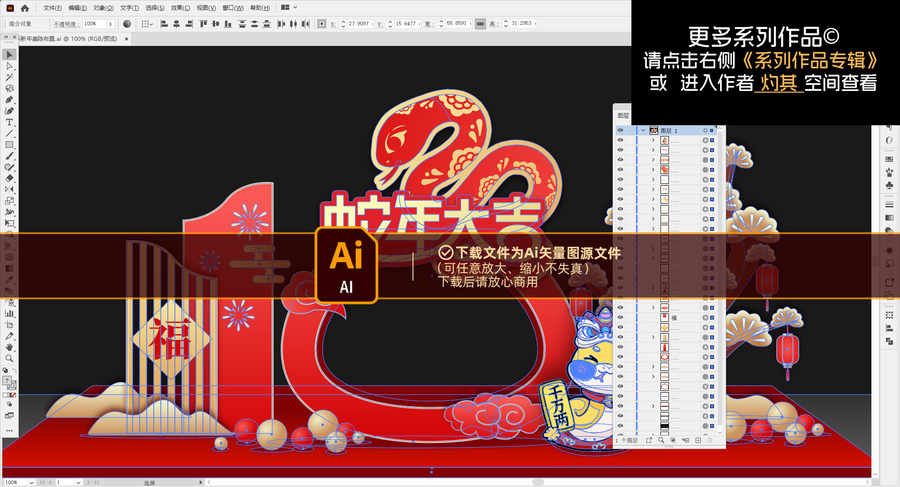The image size is (900, 487).
Task: Open the 编辑(E) menu
Action: pyautogui.click(x=77, y=8)
